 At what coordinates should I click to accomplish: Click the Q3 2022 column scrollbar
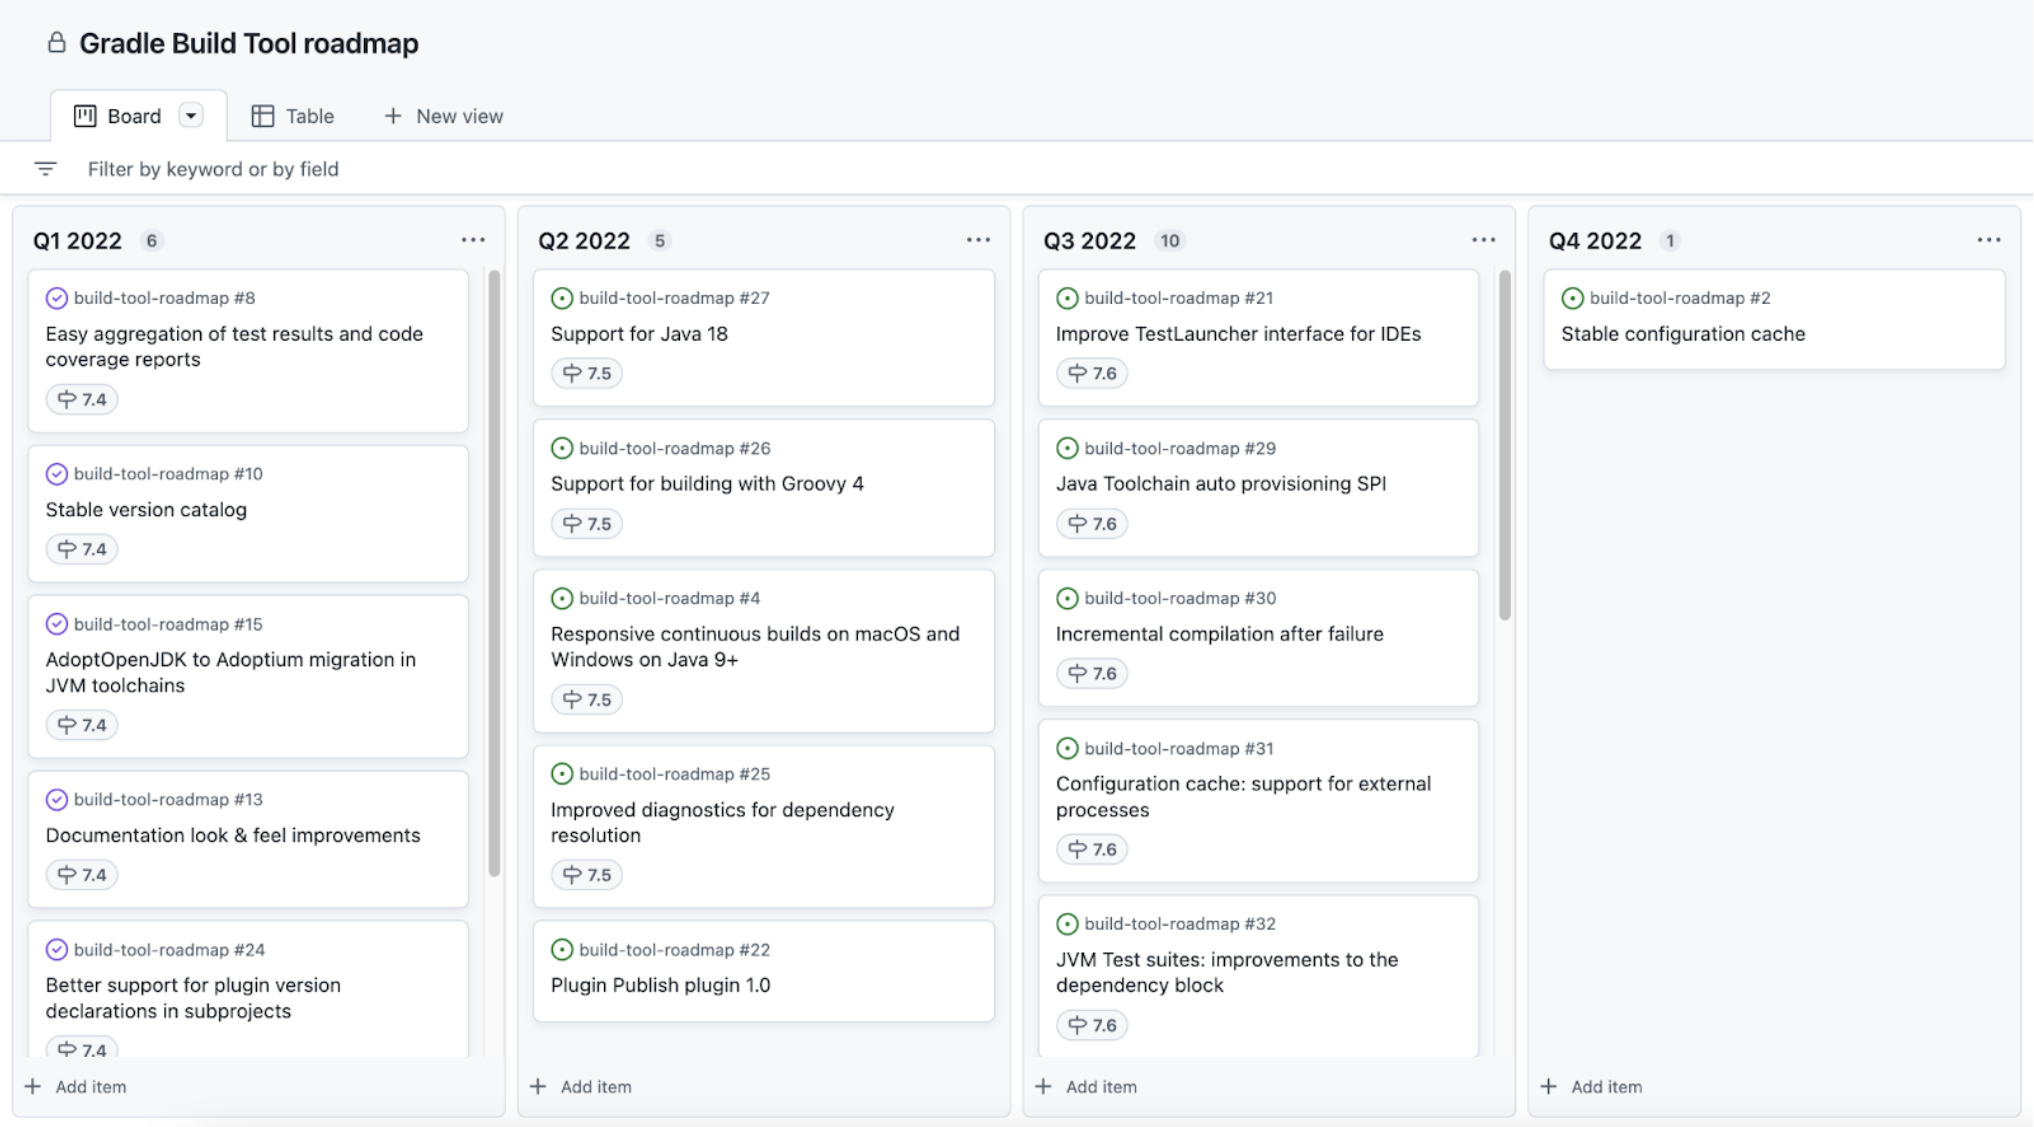point(1504,445)
